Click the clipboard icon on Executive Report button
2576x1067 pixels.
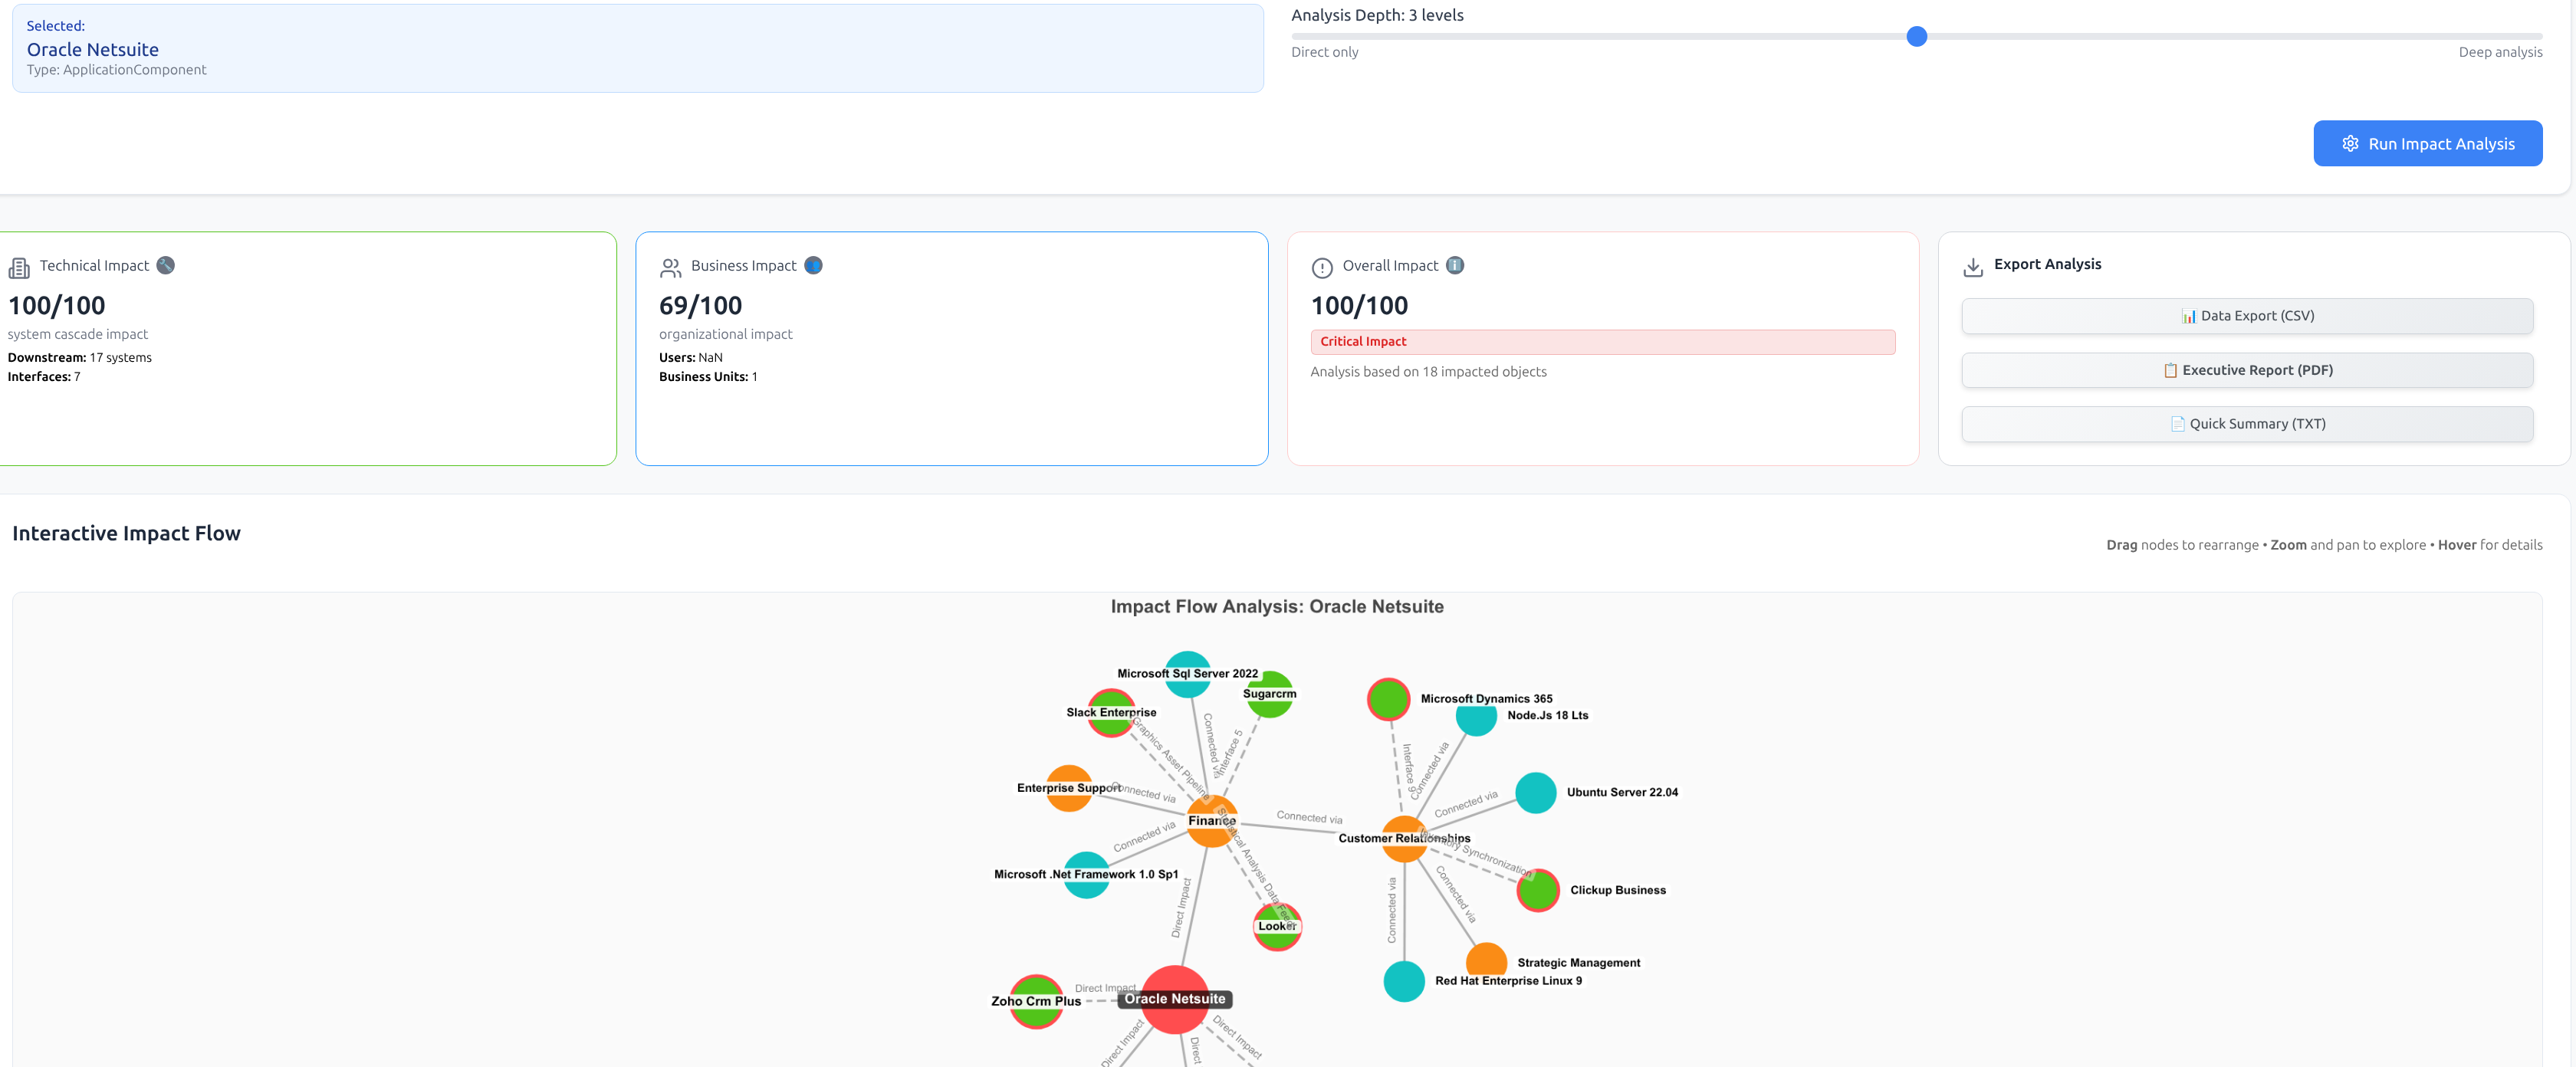point(2170,369)
